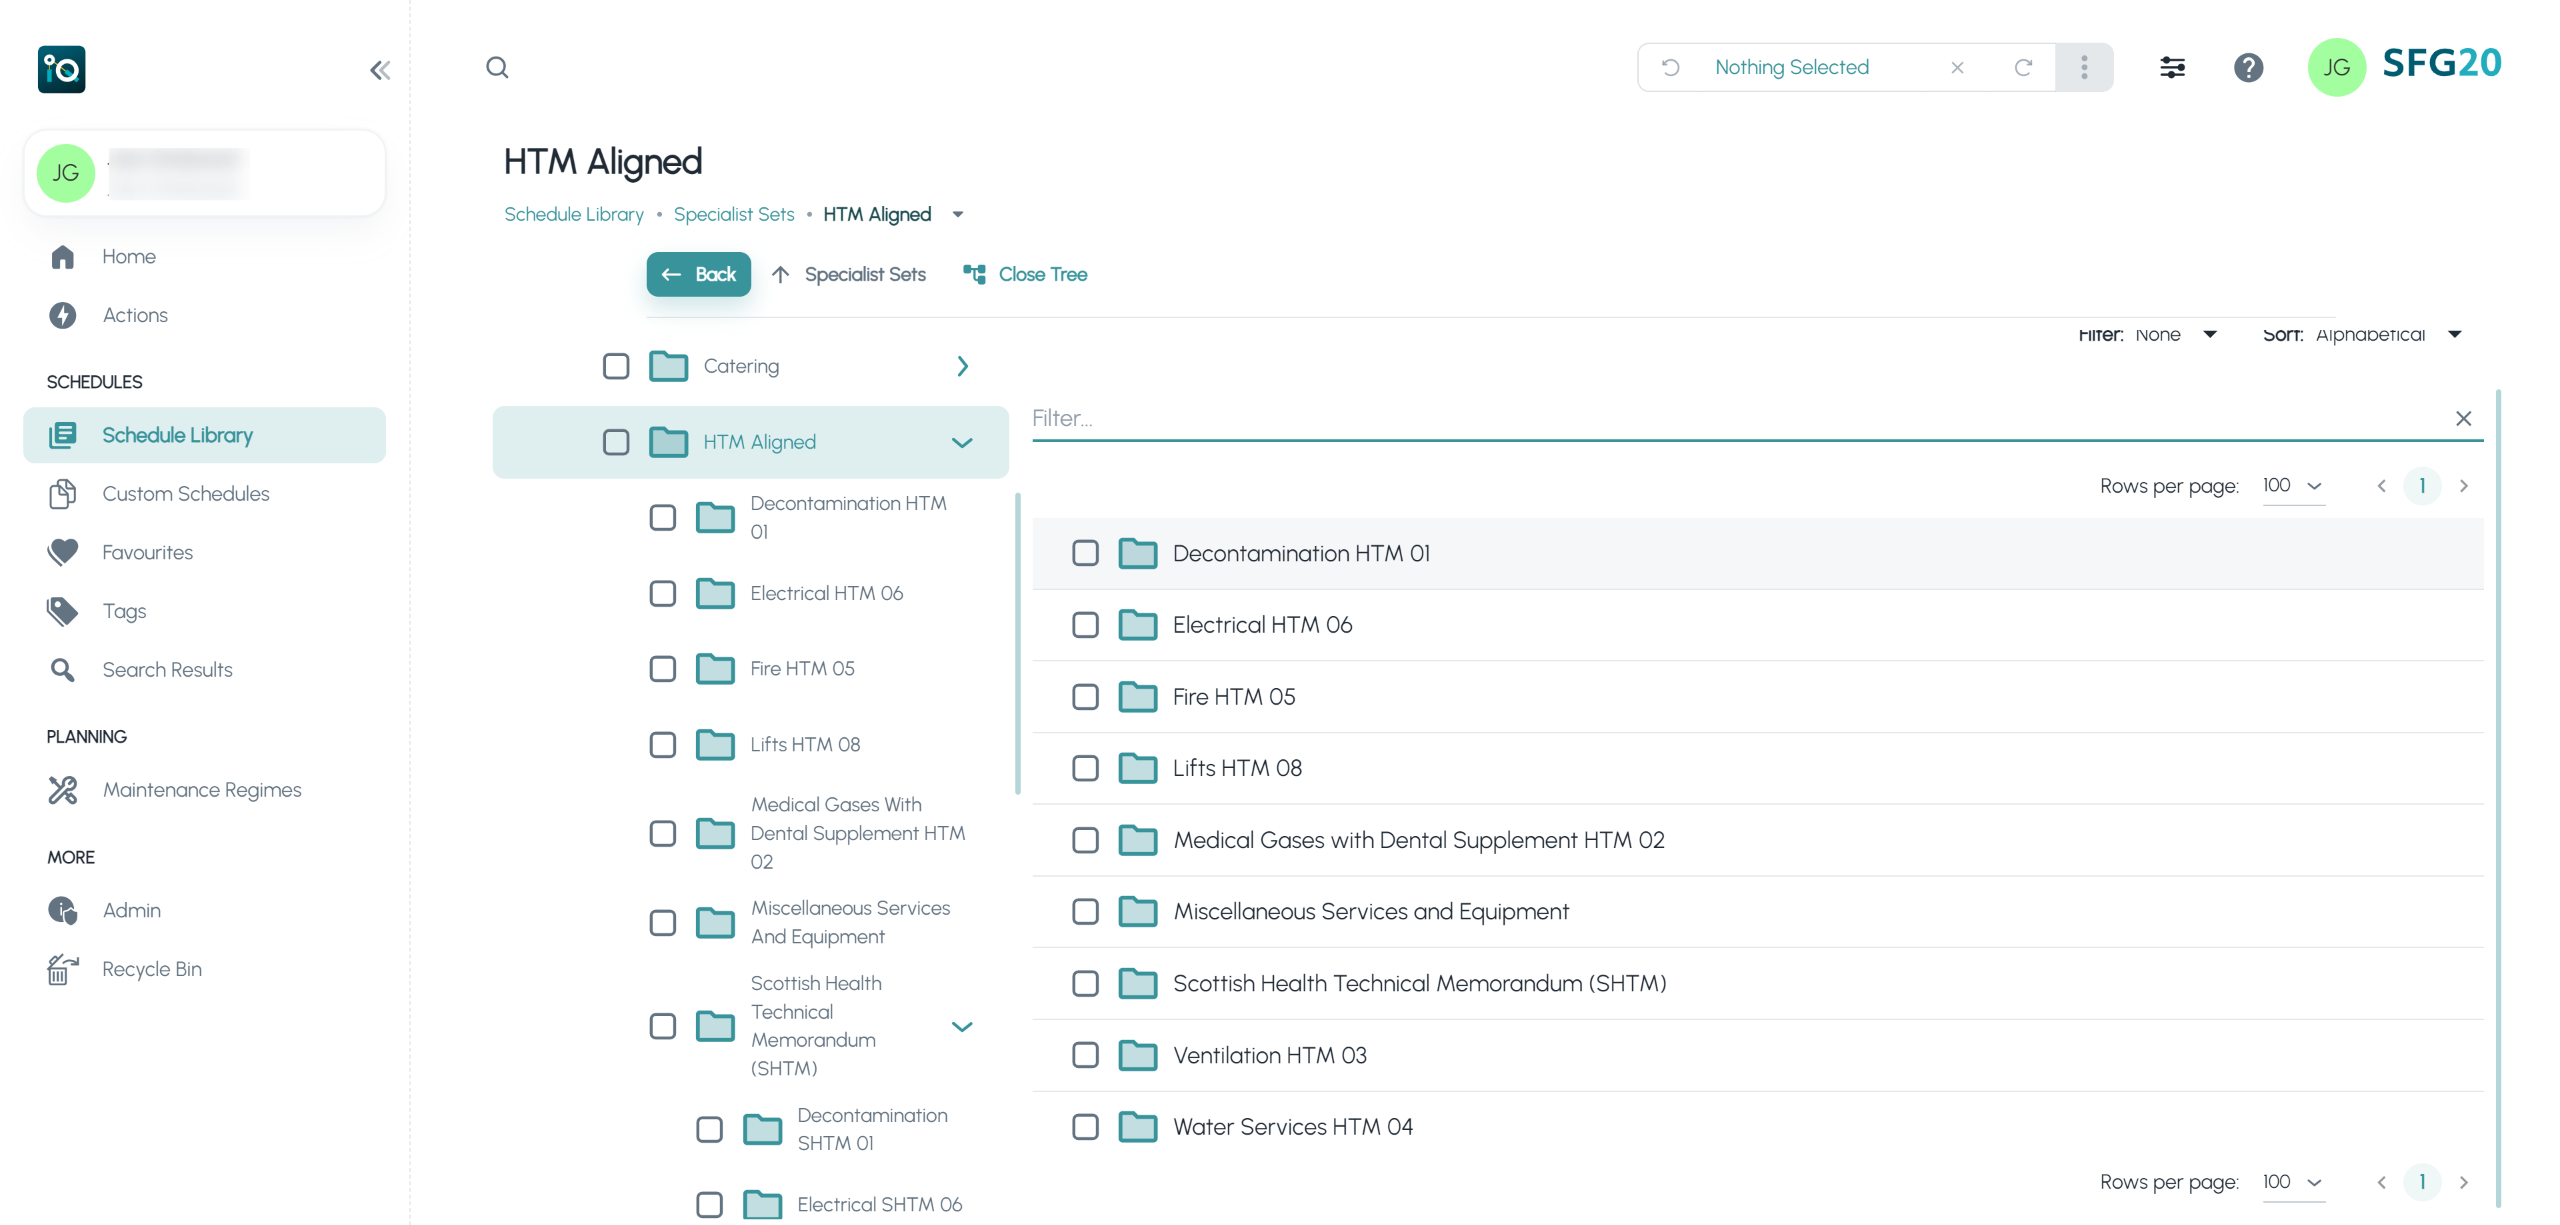Viewport: 2560px width, 1225px height.
Task: Clear the filter with the X icon
Action: pos(2463,418)
